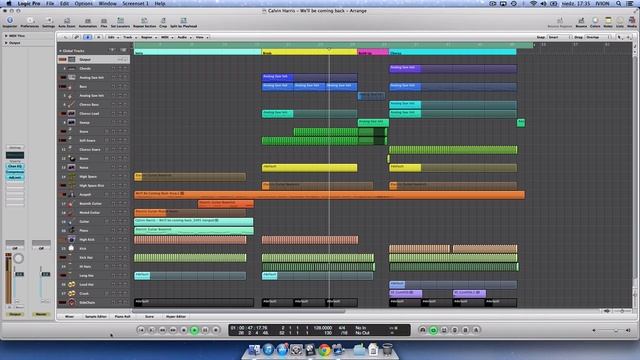Click the yellow Break arrangement marker
640x360 pixels.
(309, 52)
